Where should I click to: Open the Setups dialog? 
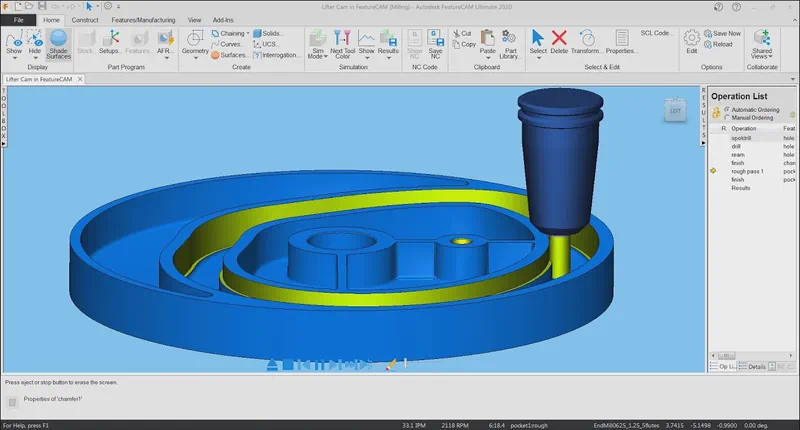[109, 42]
